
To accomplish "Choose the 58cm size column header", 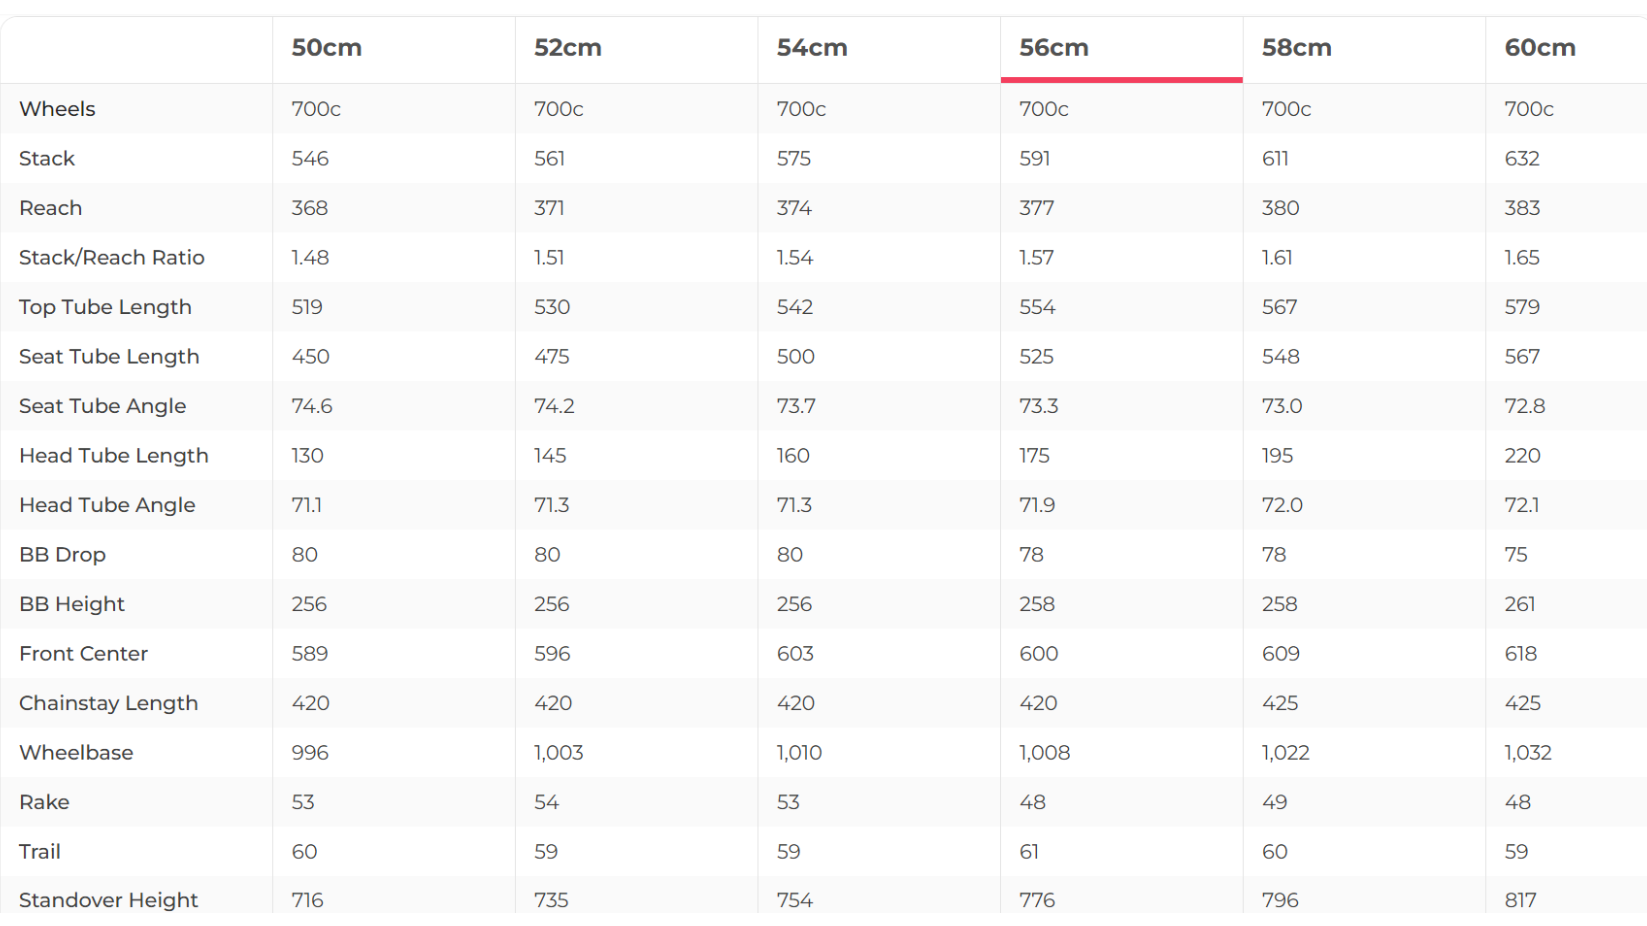I will click(1296, 48).
